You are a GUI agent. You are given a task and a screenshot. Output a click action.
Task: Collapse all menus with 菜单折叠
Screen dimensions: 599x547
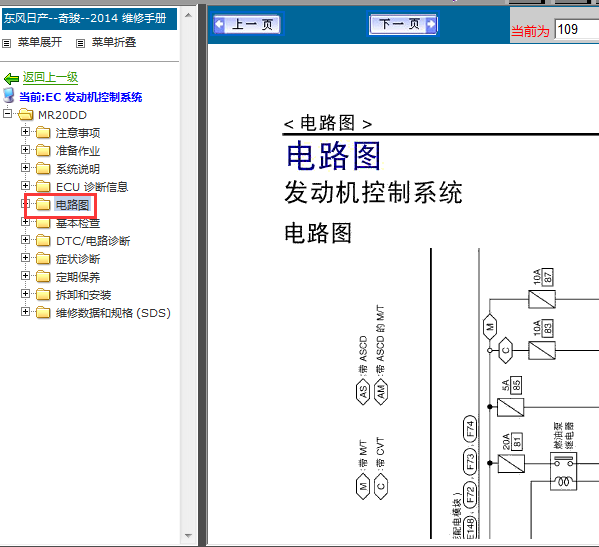pos(114,42)
